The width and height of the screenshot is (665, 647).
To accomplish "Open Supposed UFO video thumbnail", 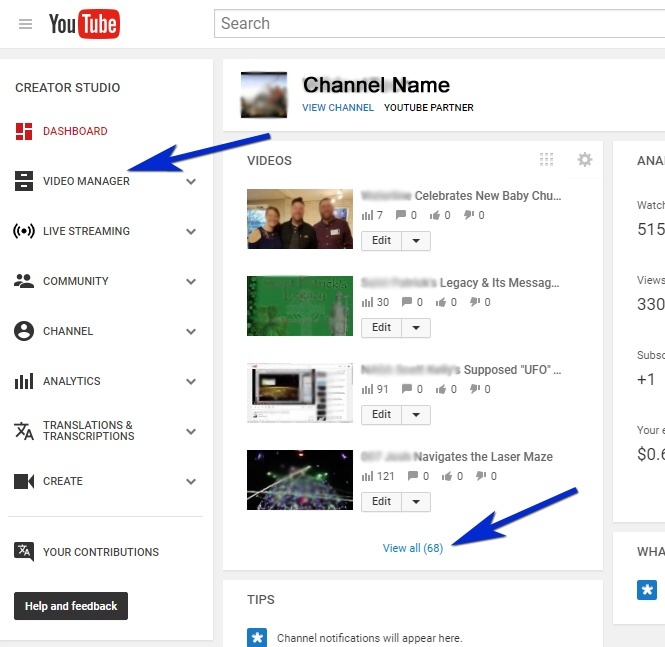I will (300, 393).
